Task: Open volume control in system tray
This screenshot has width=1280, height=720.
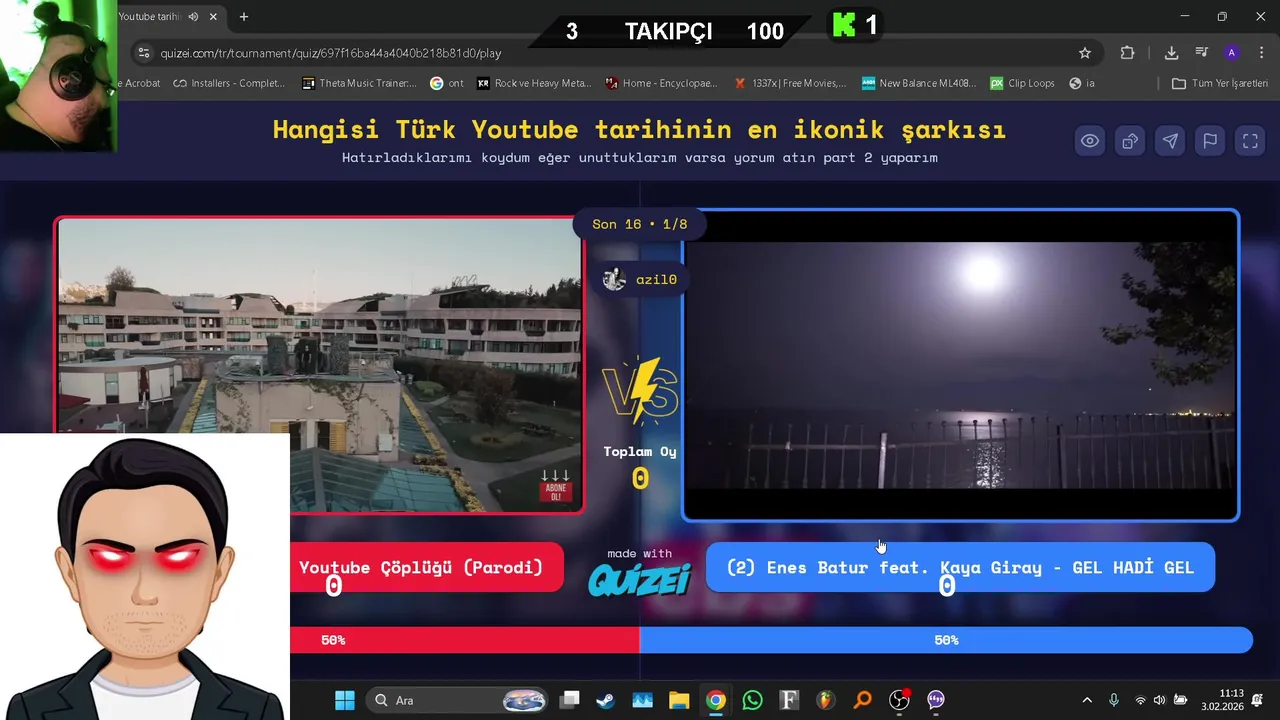Action: coord(1160,700)
